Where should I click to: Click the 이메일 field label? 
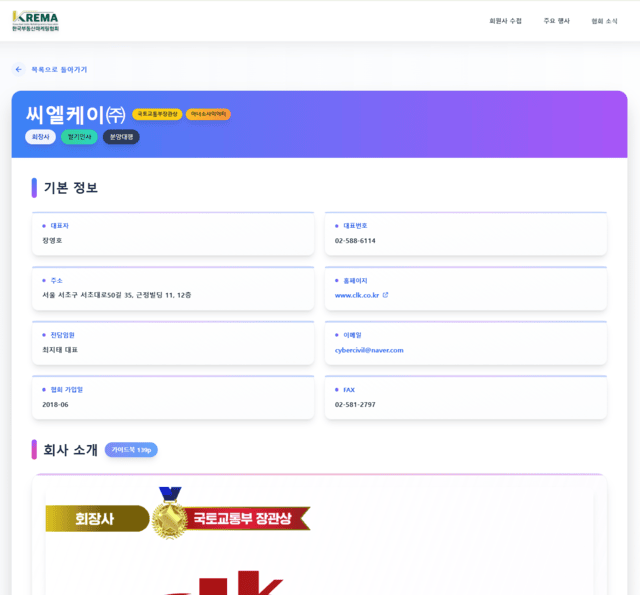(352, 335)
